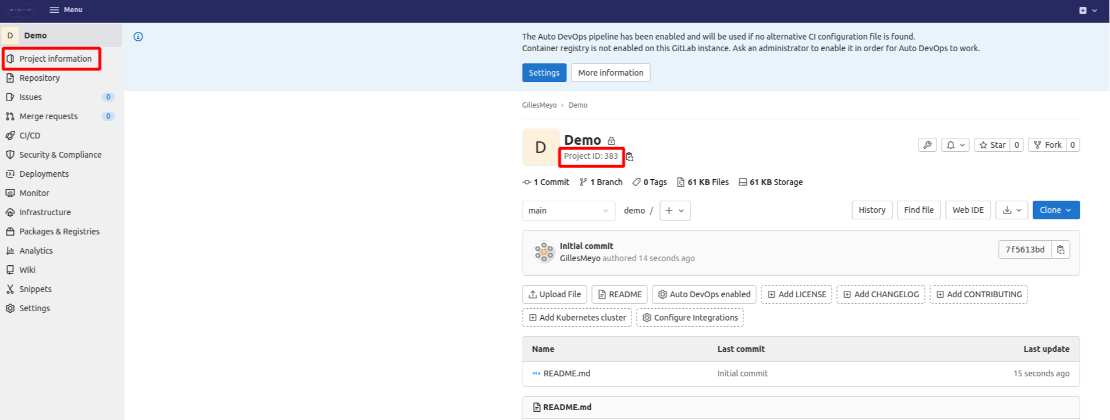Click Configure Integrations
The height and width of the screenshot is (420, 1110).
click(690, 317)
